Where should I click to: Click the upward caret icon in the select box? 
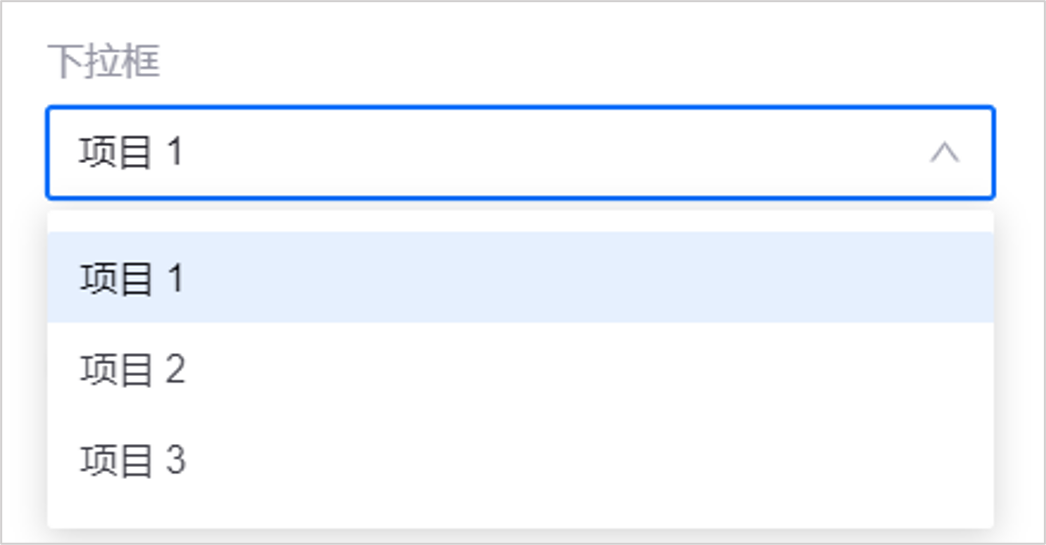[x=944, y=153]
